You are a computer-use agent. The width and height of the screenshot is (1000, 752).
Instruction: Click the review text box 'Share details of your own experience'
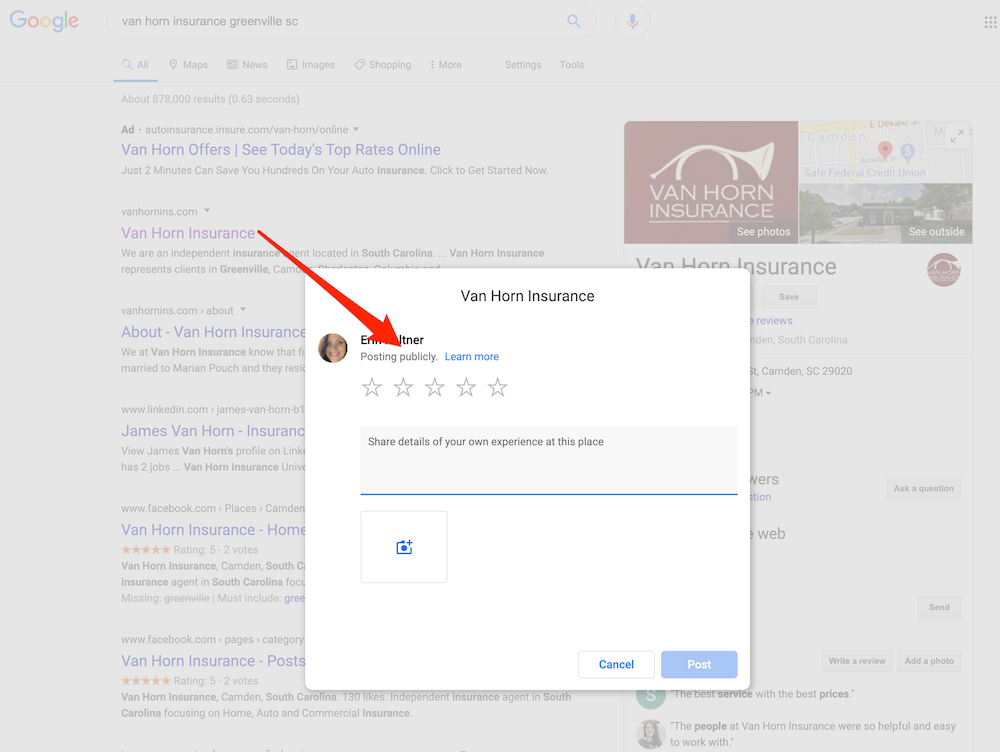click(548, 460)
